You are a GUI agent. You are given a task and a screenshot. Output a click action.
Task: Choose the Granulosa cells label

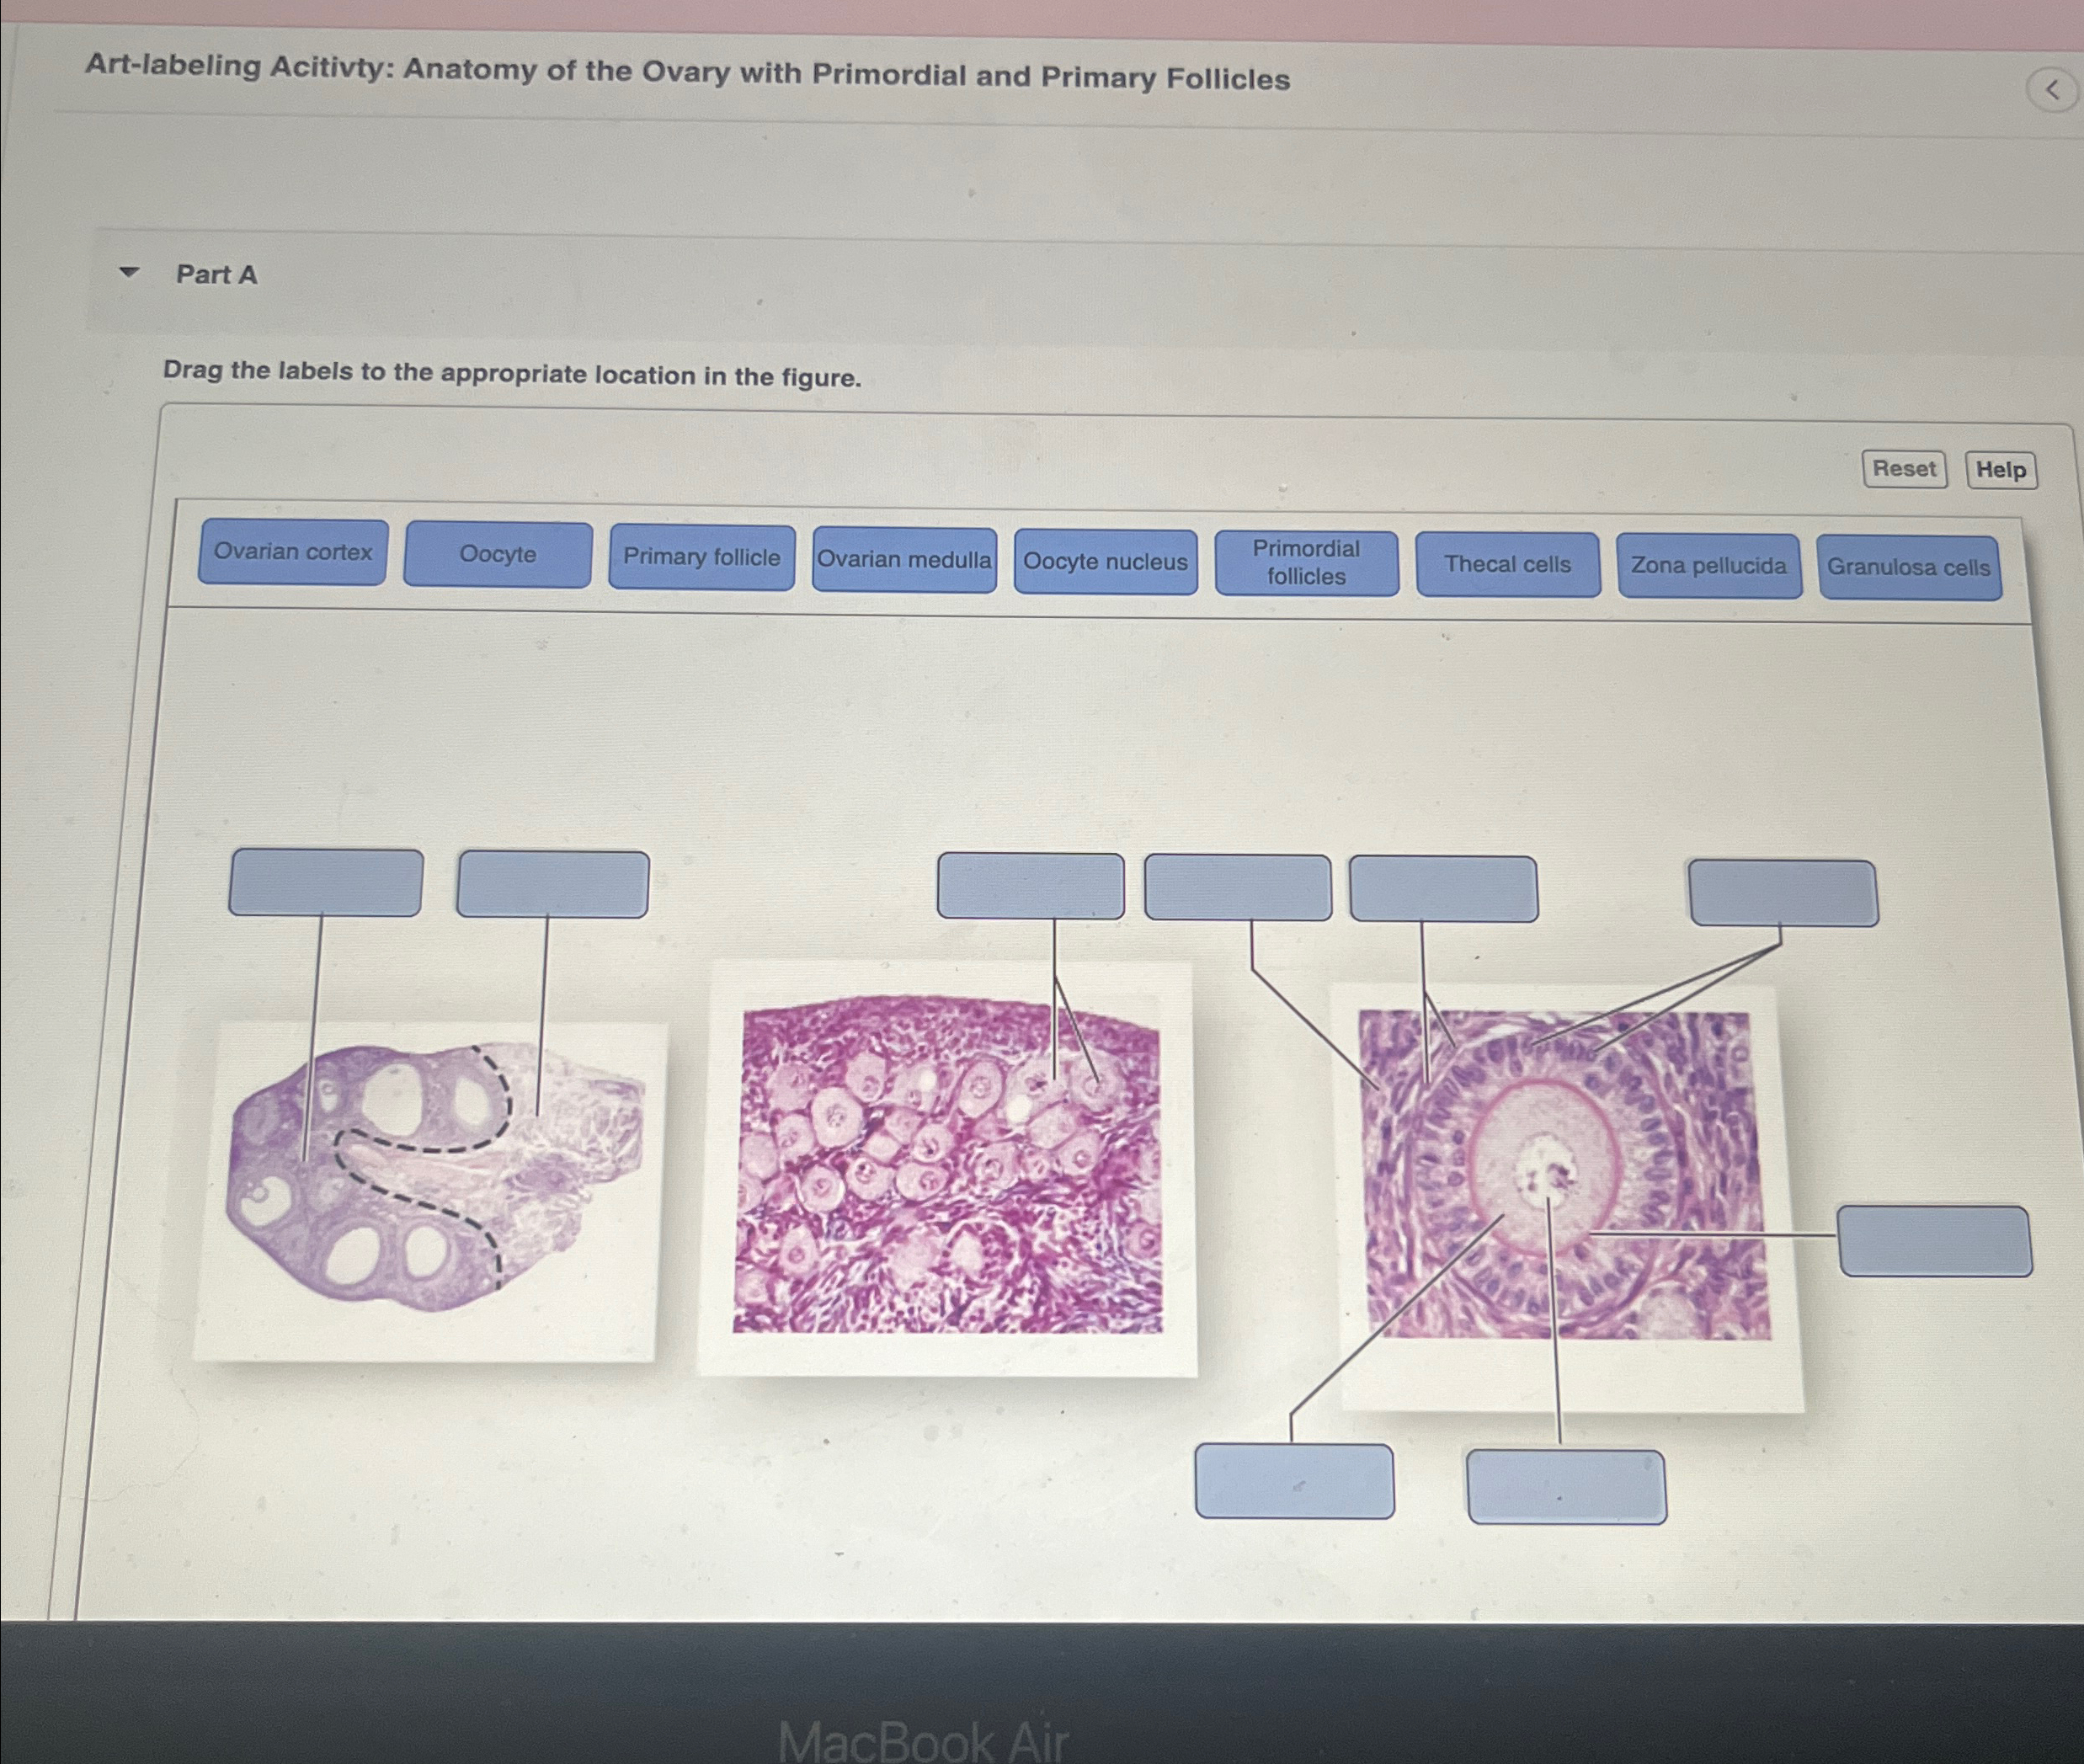(1910, 567)
